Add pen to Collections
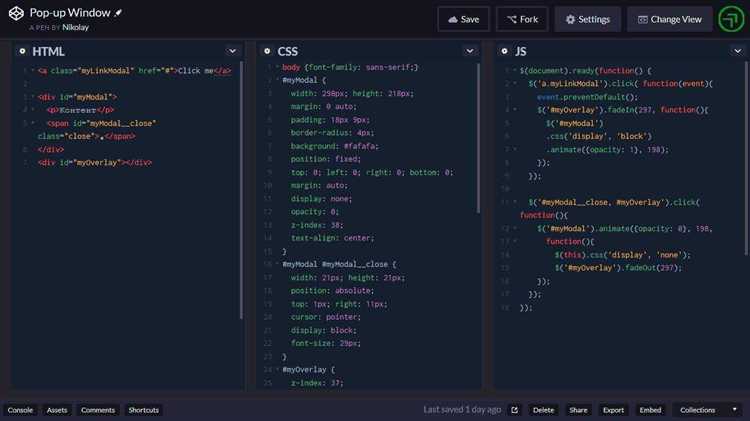 (697, 410)
